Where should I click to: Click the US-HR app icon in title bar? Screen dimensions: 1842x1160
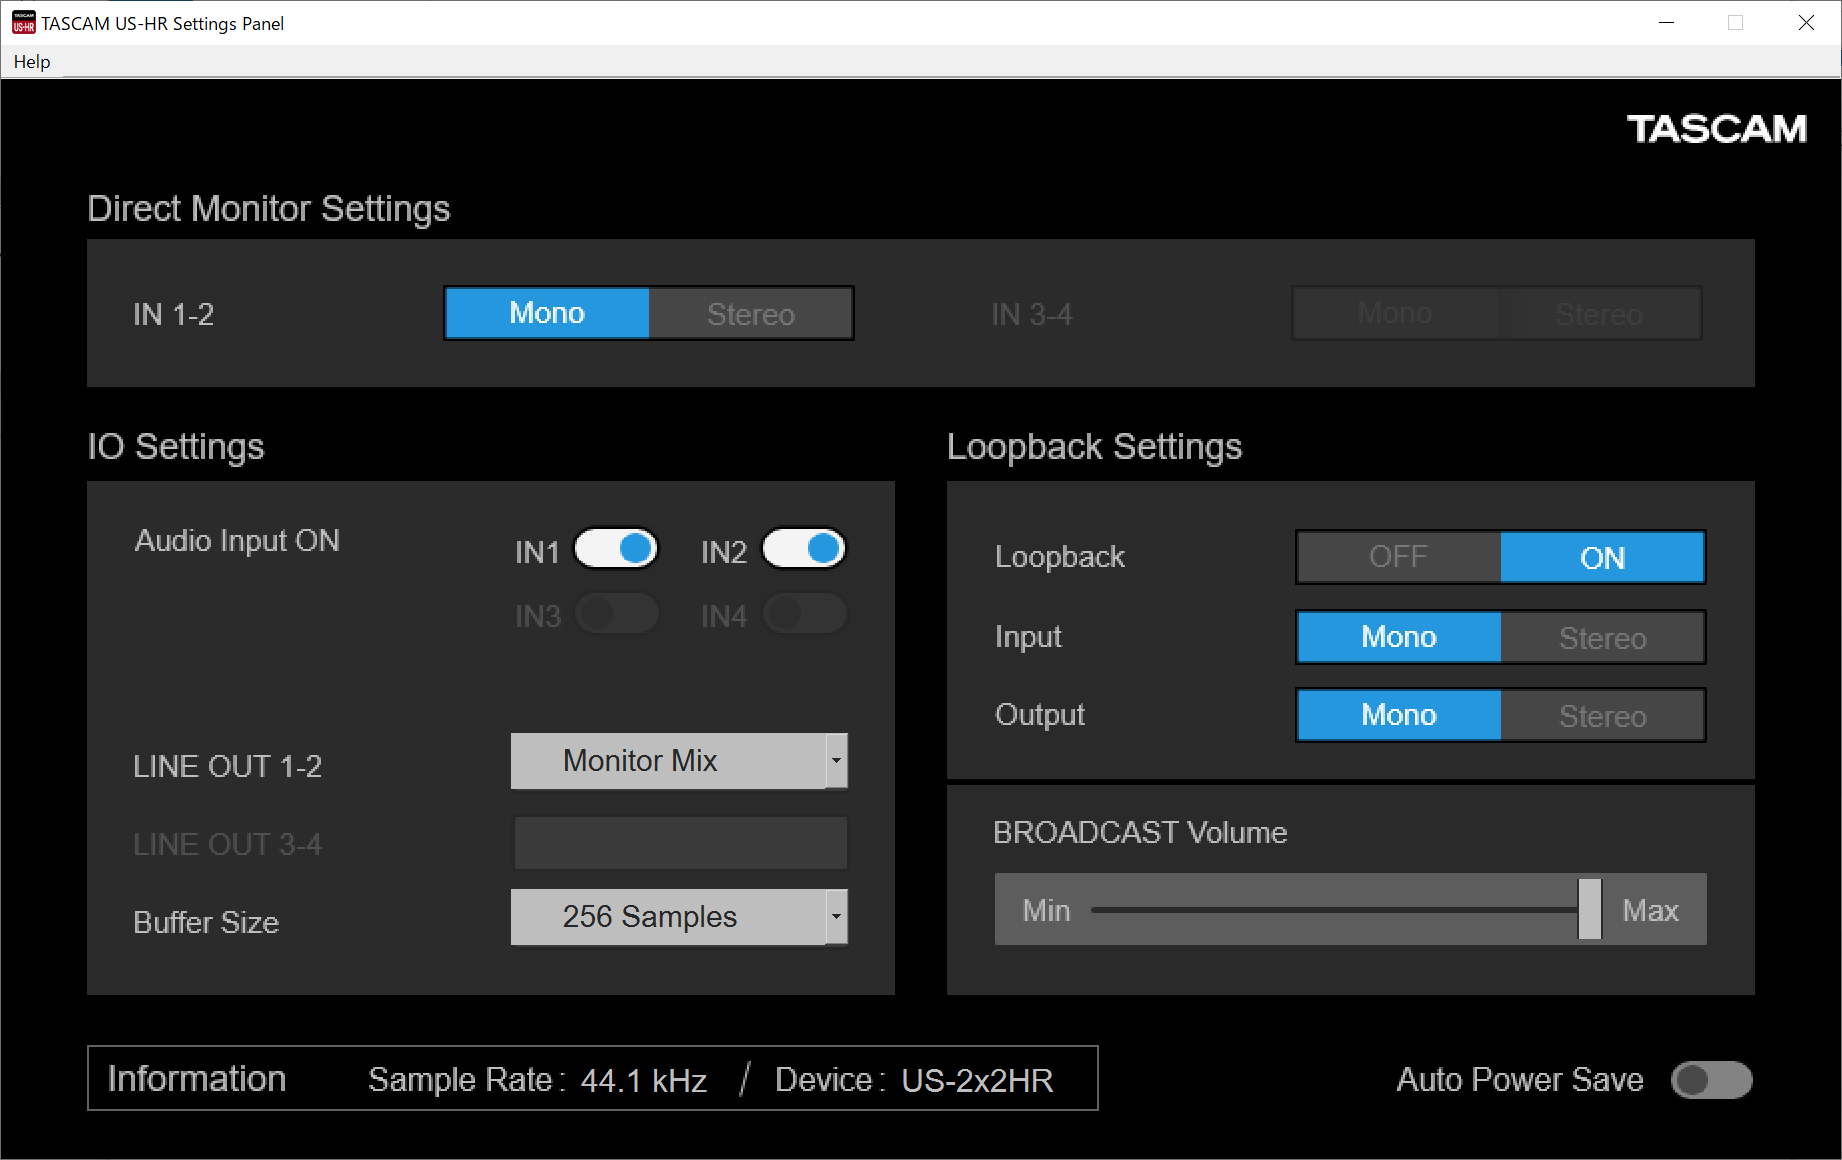pos(23,23)
